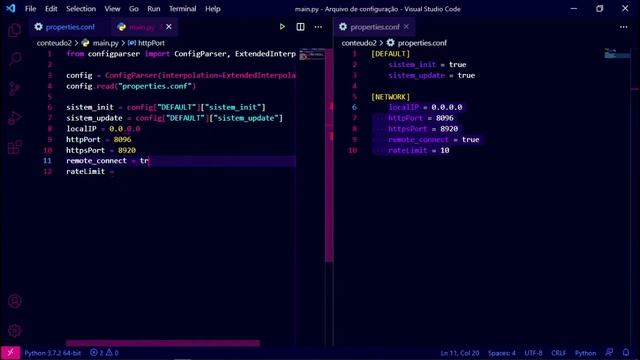Click [DEFAULT] section header in properties.conf
Screen dimensions: 640x360
point(391,53)
